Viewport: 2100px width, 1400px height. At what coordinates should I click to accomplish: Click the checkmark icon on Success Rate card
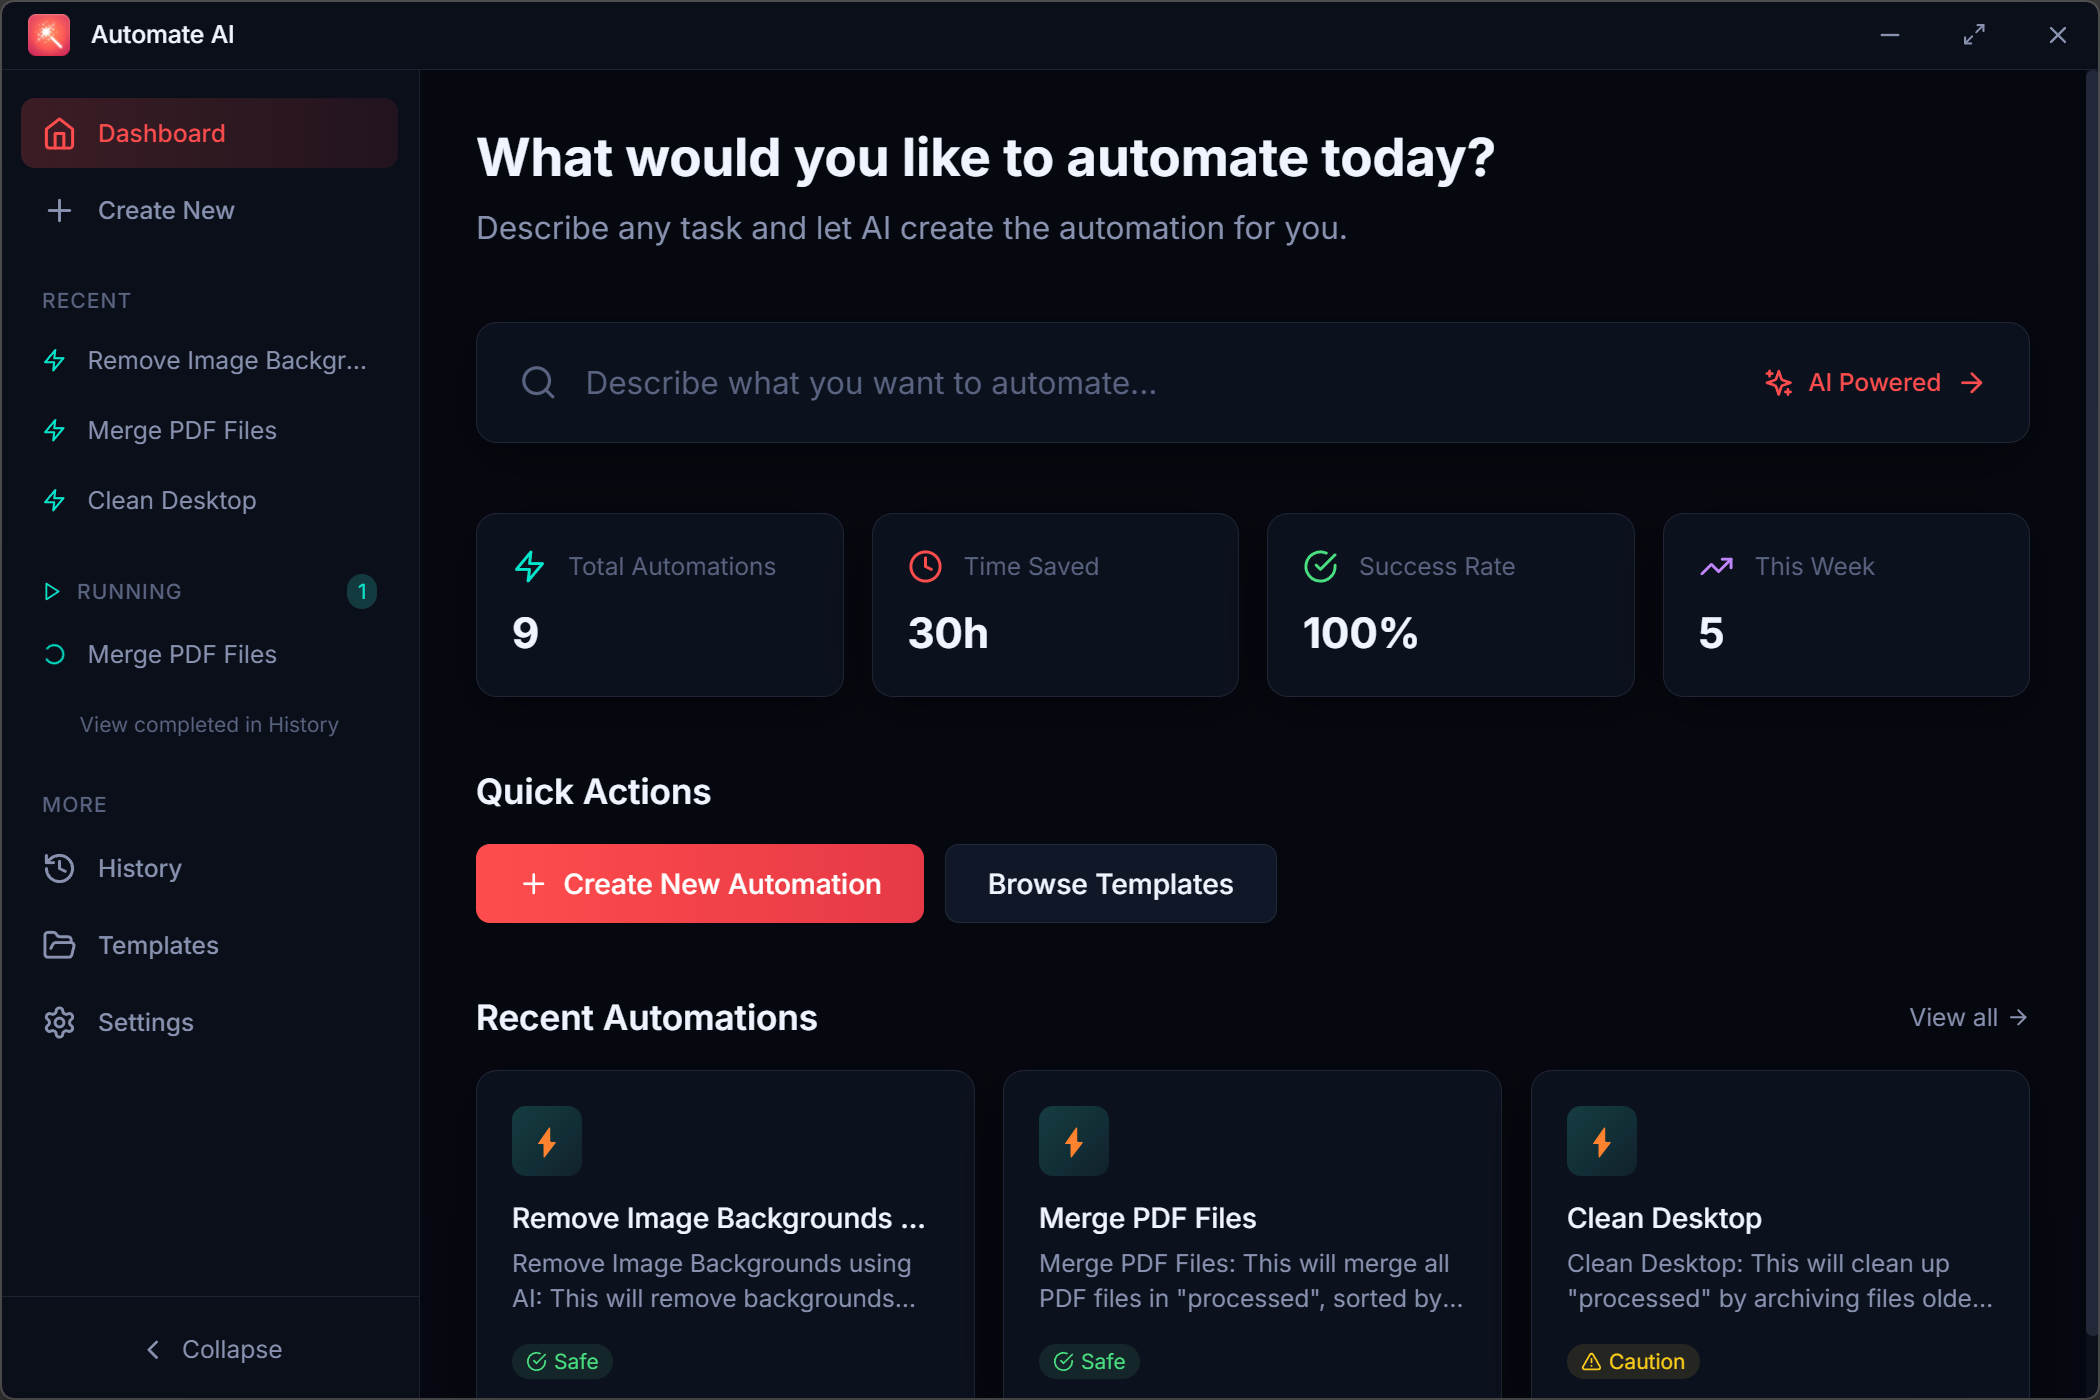1320,566
